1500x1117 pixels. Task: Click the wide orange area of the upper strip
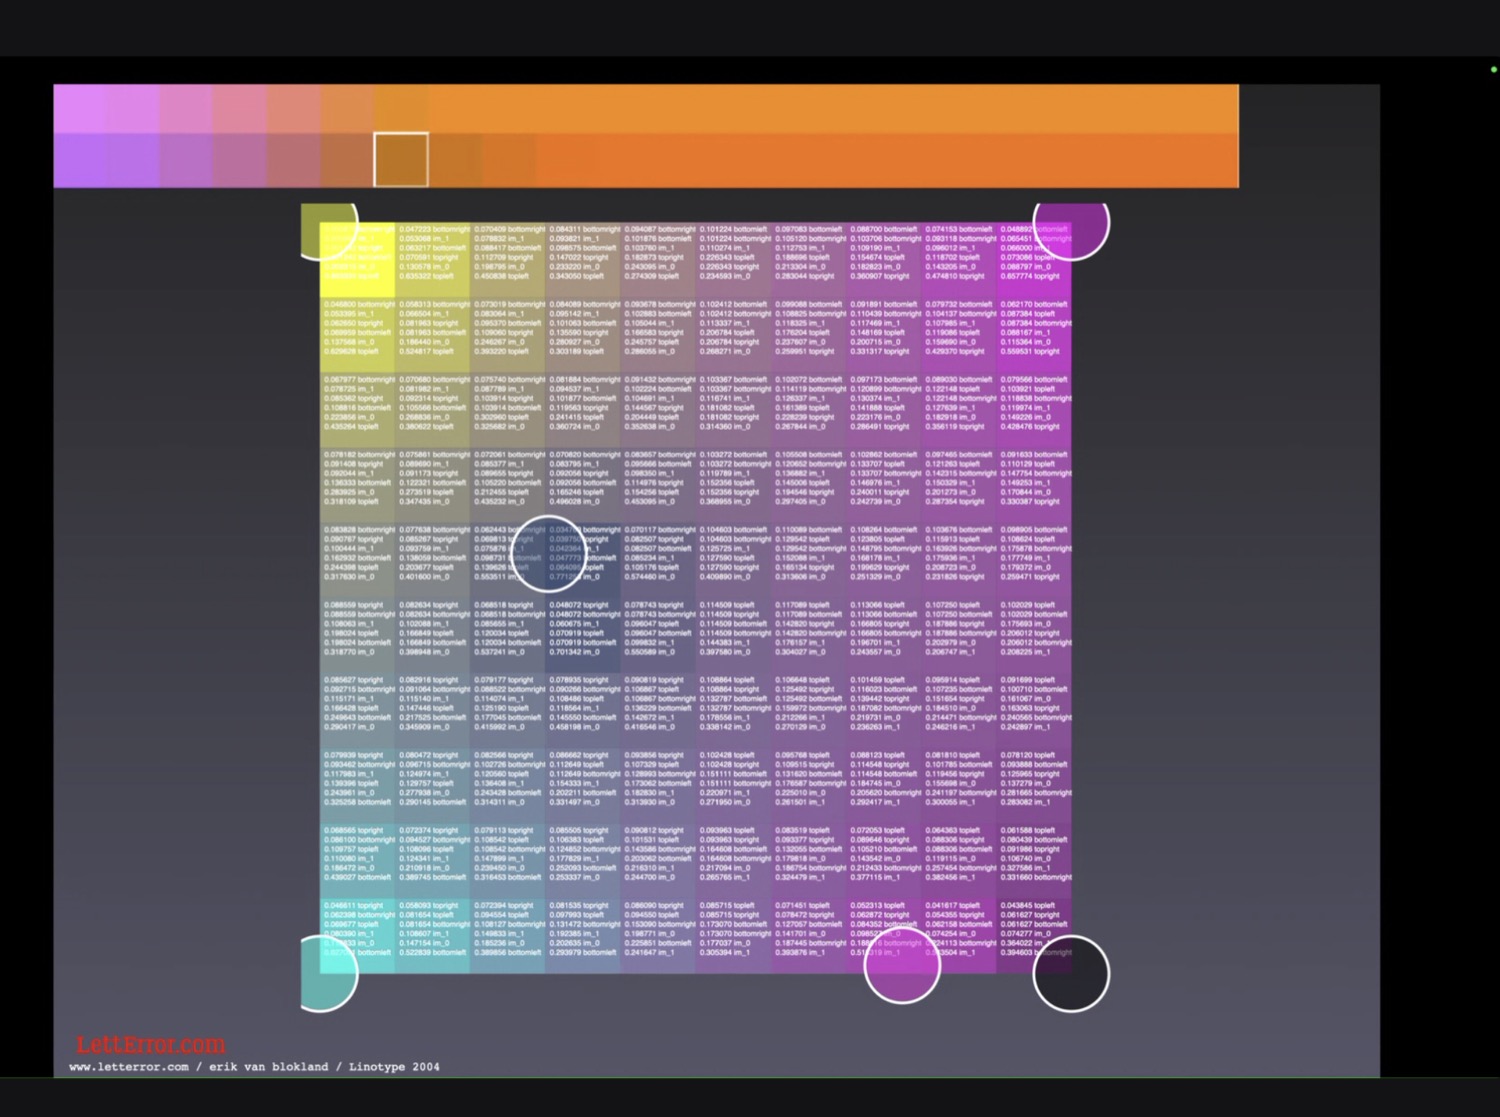click(x=834, y=109)
